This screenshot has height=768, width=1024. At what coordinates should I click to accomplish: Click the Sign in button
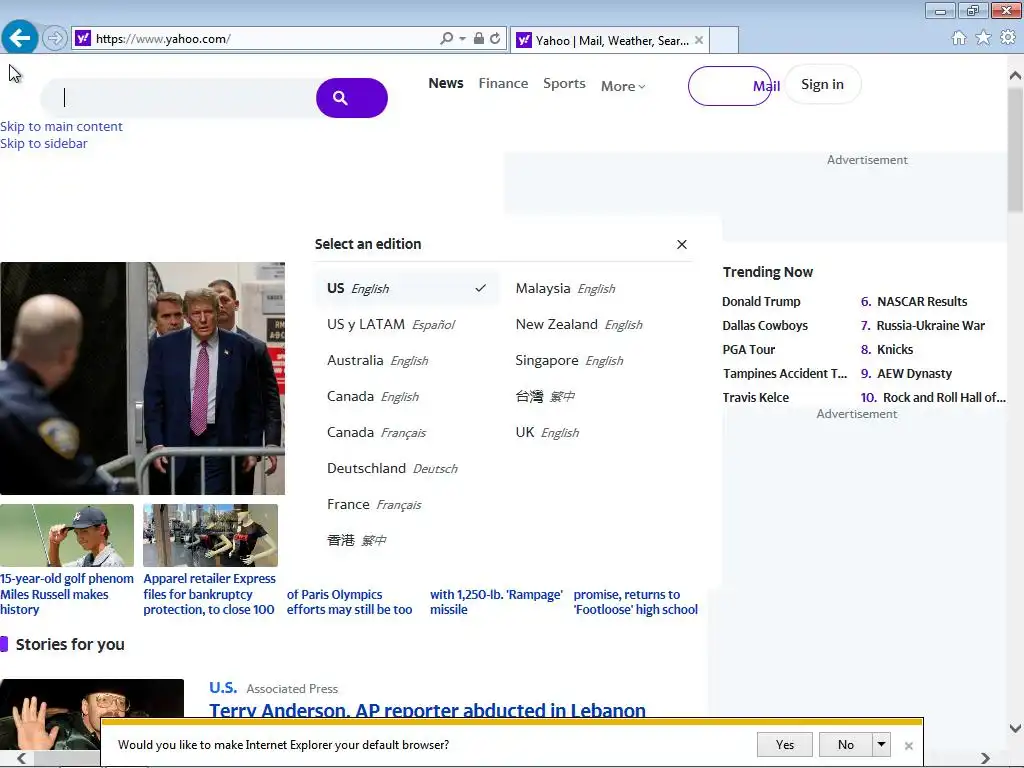click(x=822, y=84)
